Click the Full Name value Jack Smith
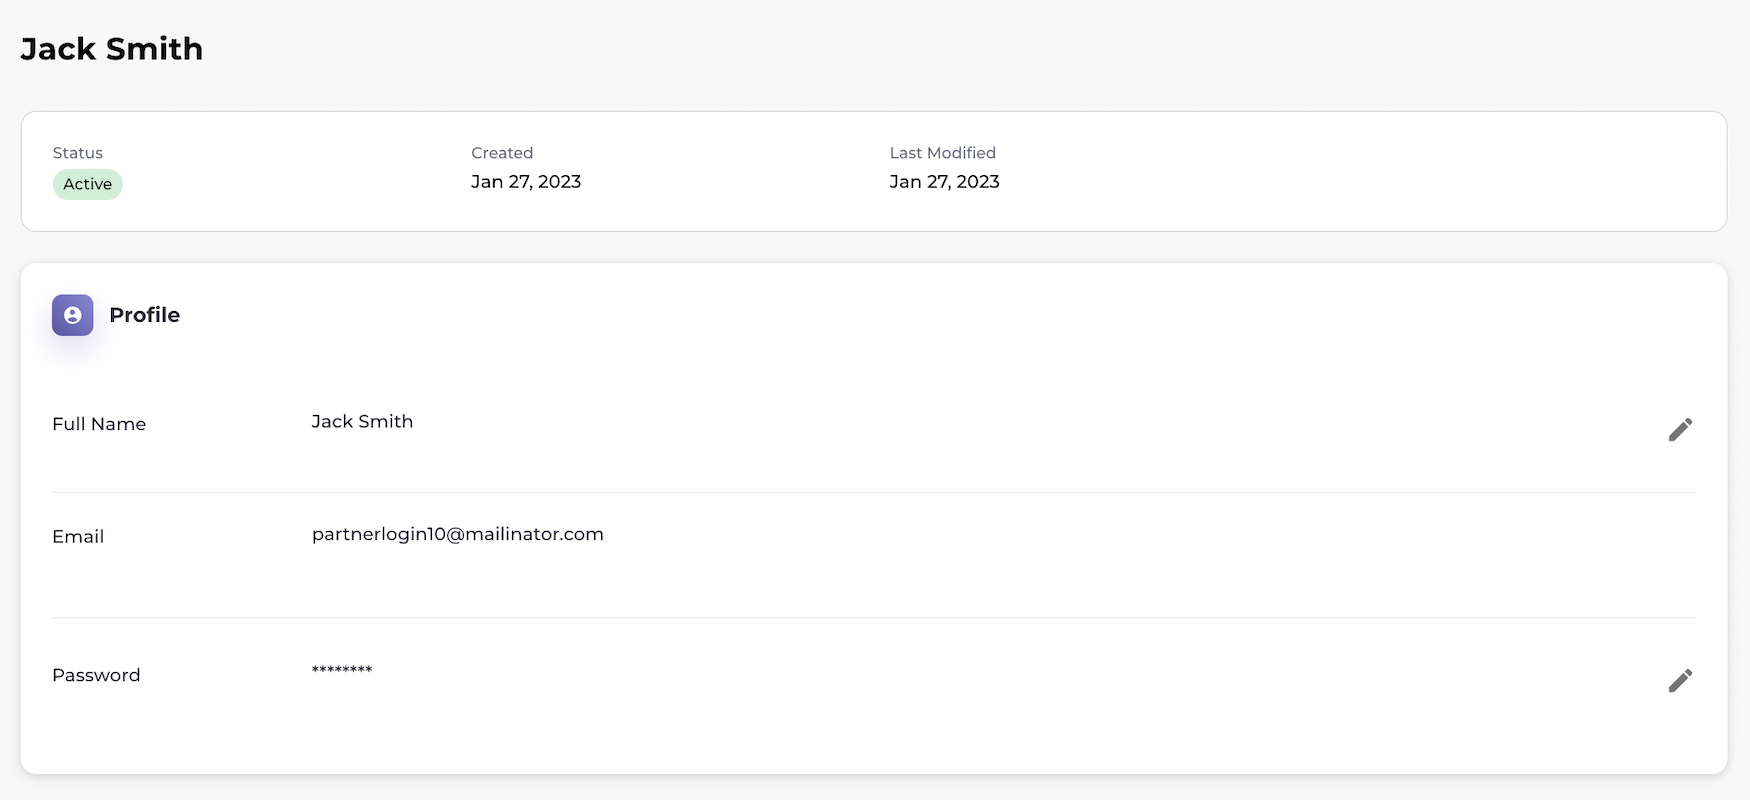Viewport: 1750px width, 800px height. 362,421
